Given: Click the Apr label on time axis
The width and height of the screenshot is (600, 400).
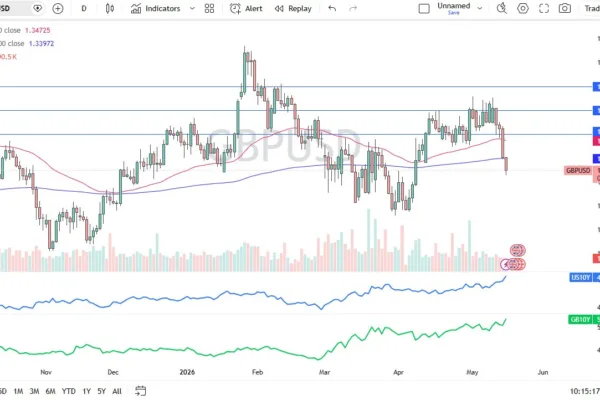Looking at the screenshot, I should [398, 372].
